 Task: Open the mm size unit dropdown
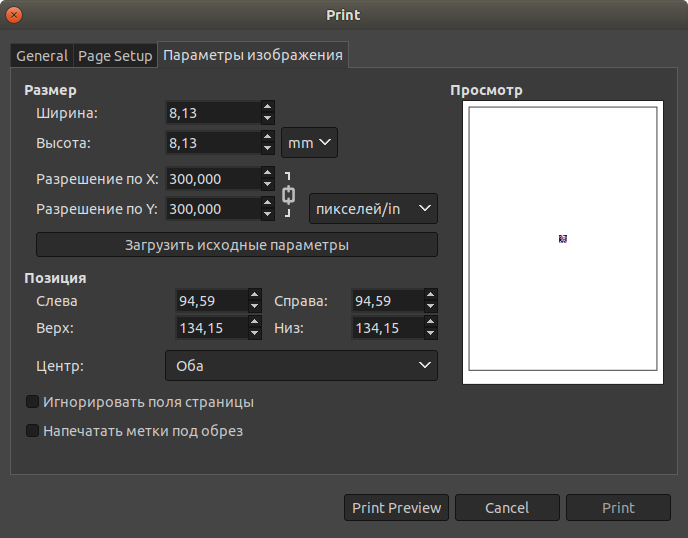(x=309, y=143)
